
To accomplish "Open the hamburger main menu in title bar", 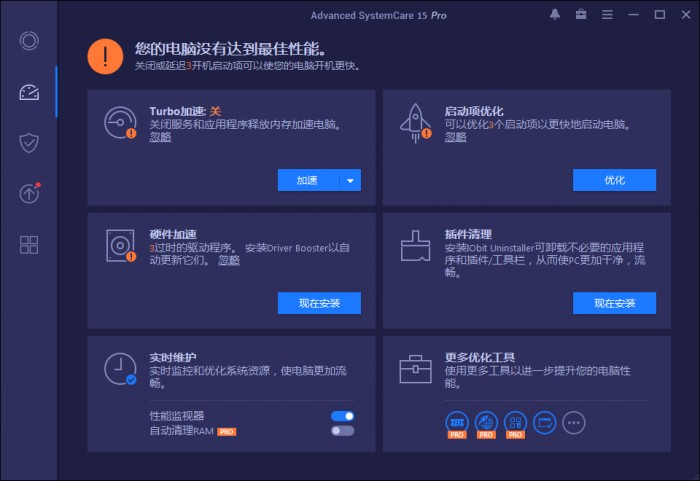I will point(607,15).
